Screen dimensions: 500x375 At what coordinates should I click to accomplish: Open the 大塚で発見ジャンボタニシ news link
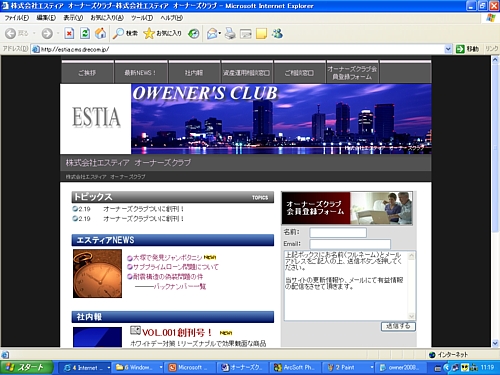pos(168,258)
